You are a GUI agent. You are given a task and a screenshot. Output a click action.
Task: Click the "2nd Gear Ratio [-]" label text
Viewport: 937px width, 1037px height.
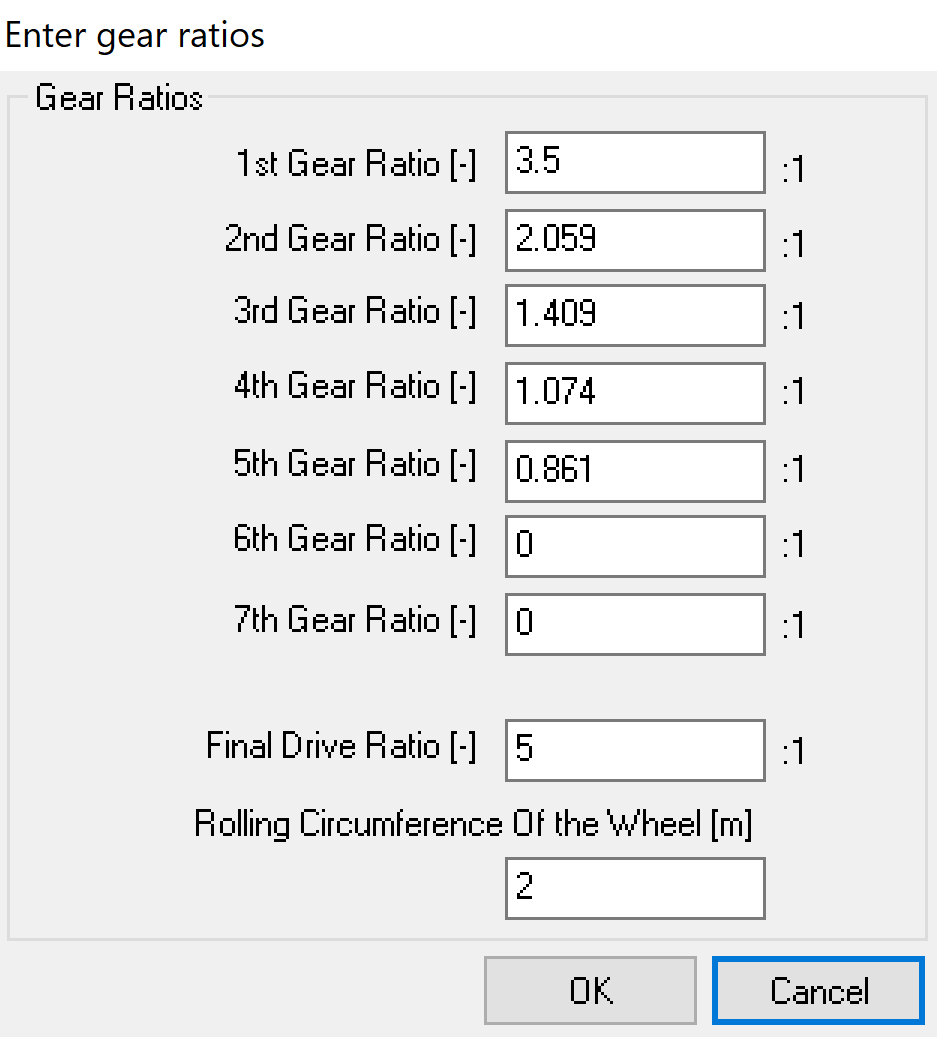click(350, 240)
